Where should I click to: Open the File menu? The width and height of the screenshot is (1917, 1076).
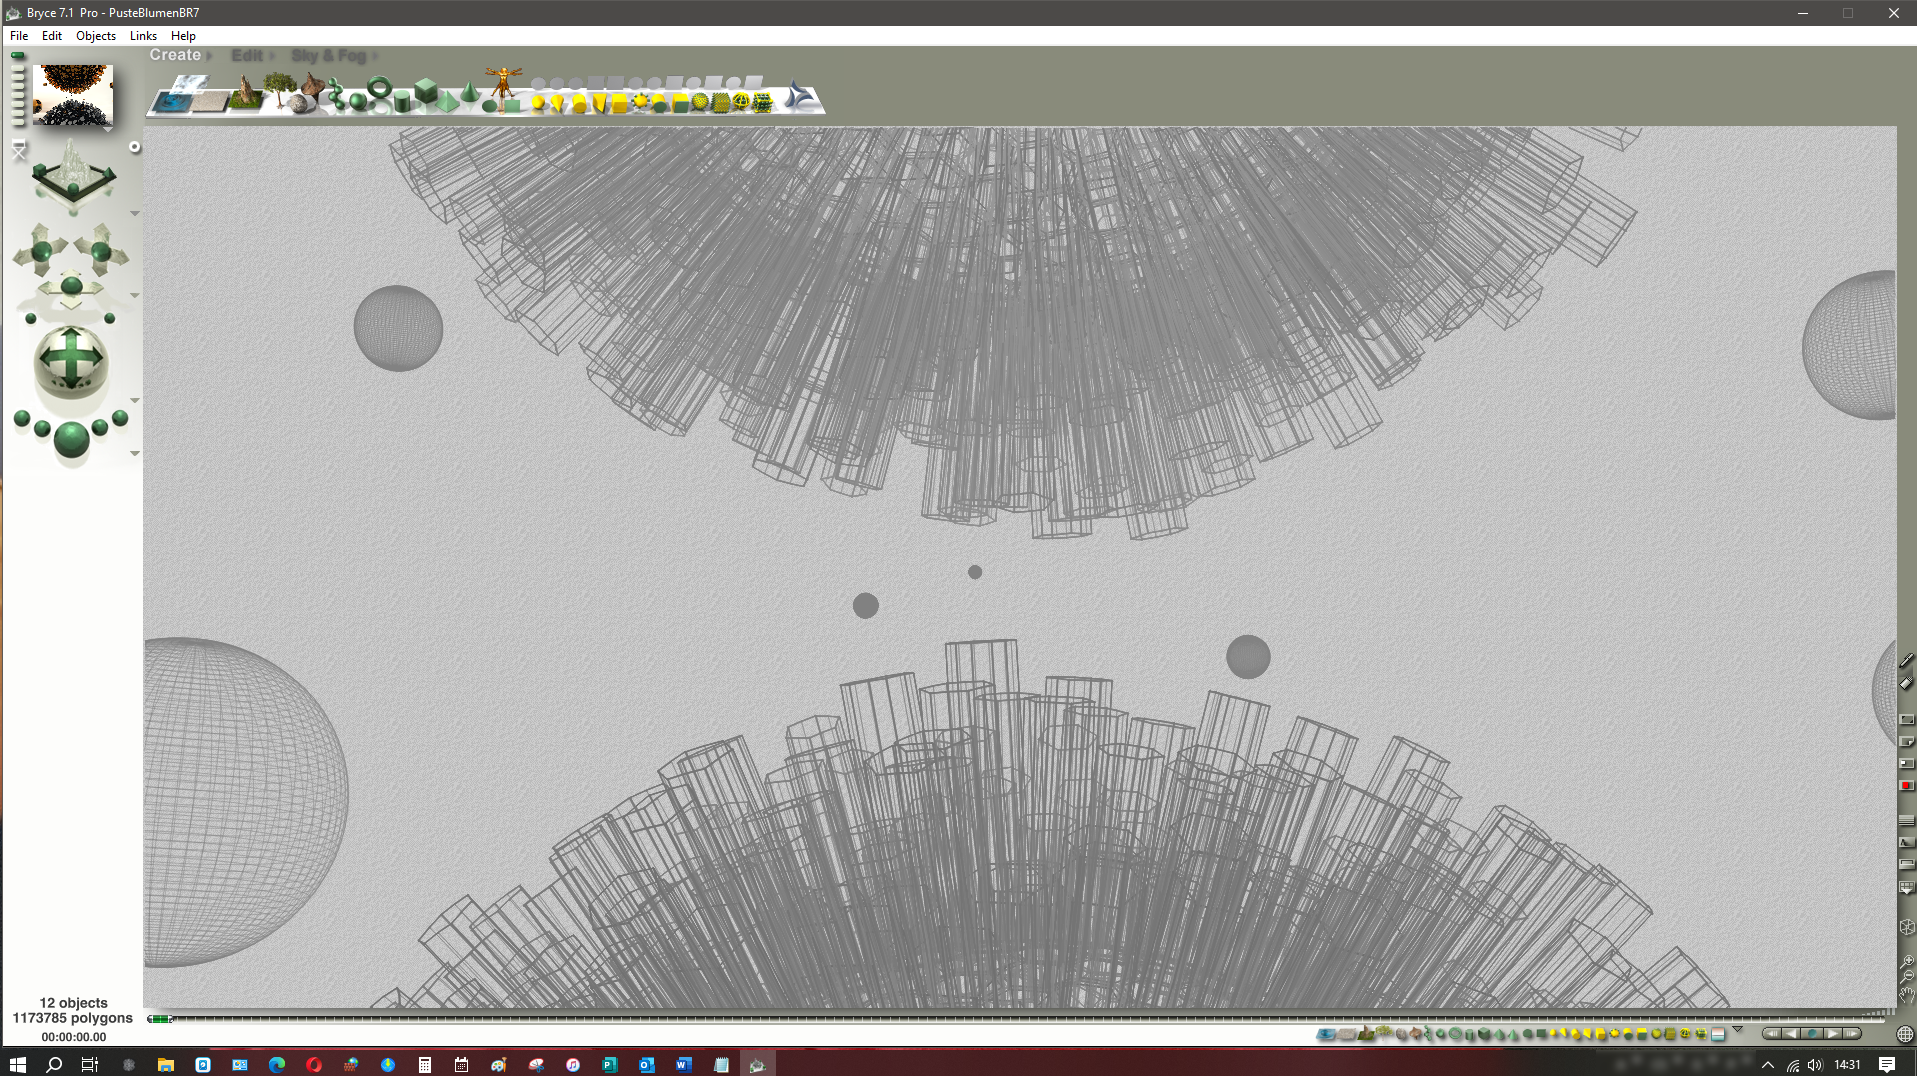tap(19, 36)
